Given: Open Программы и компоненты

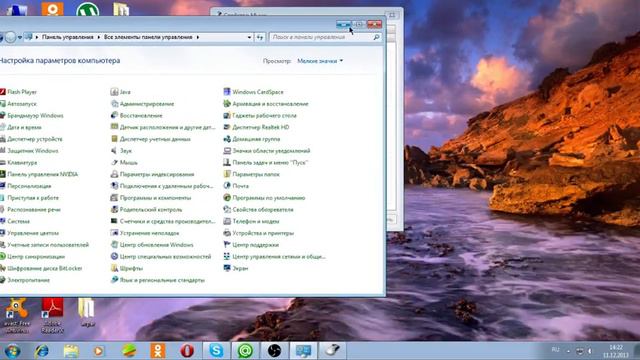Looking at the screenshot, I should 151,198.
